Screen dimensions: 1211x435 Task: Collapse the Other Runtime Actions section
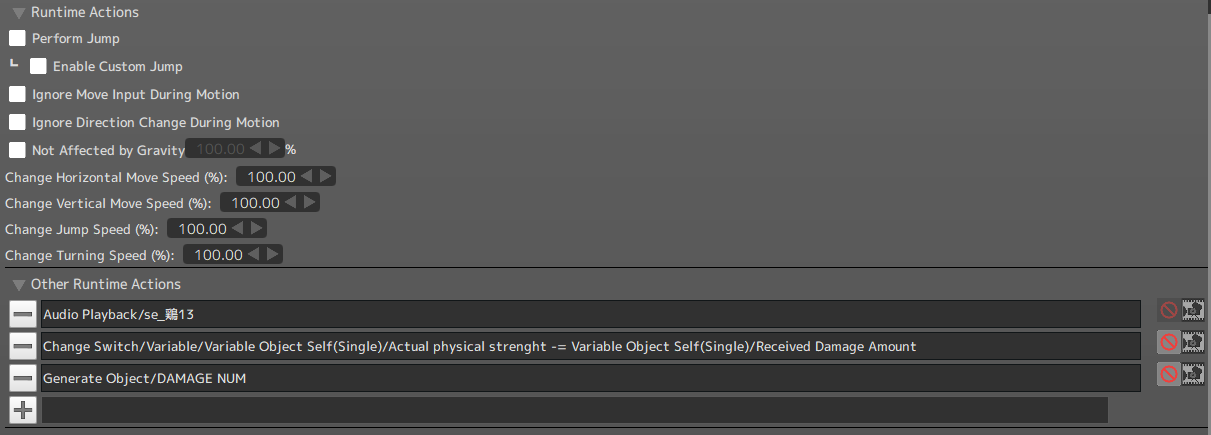coord(19,285)
